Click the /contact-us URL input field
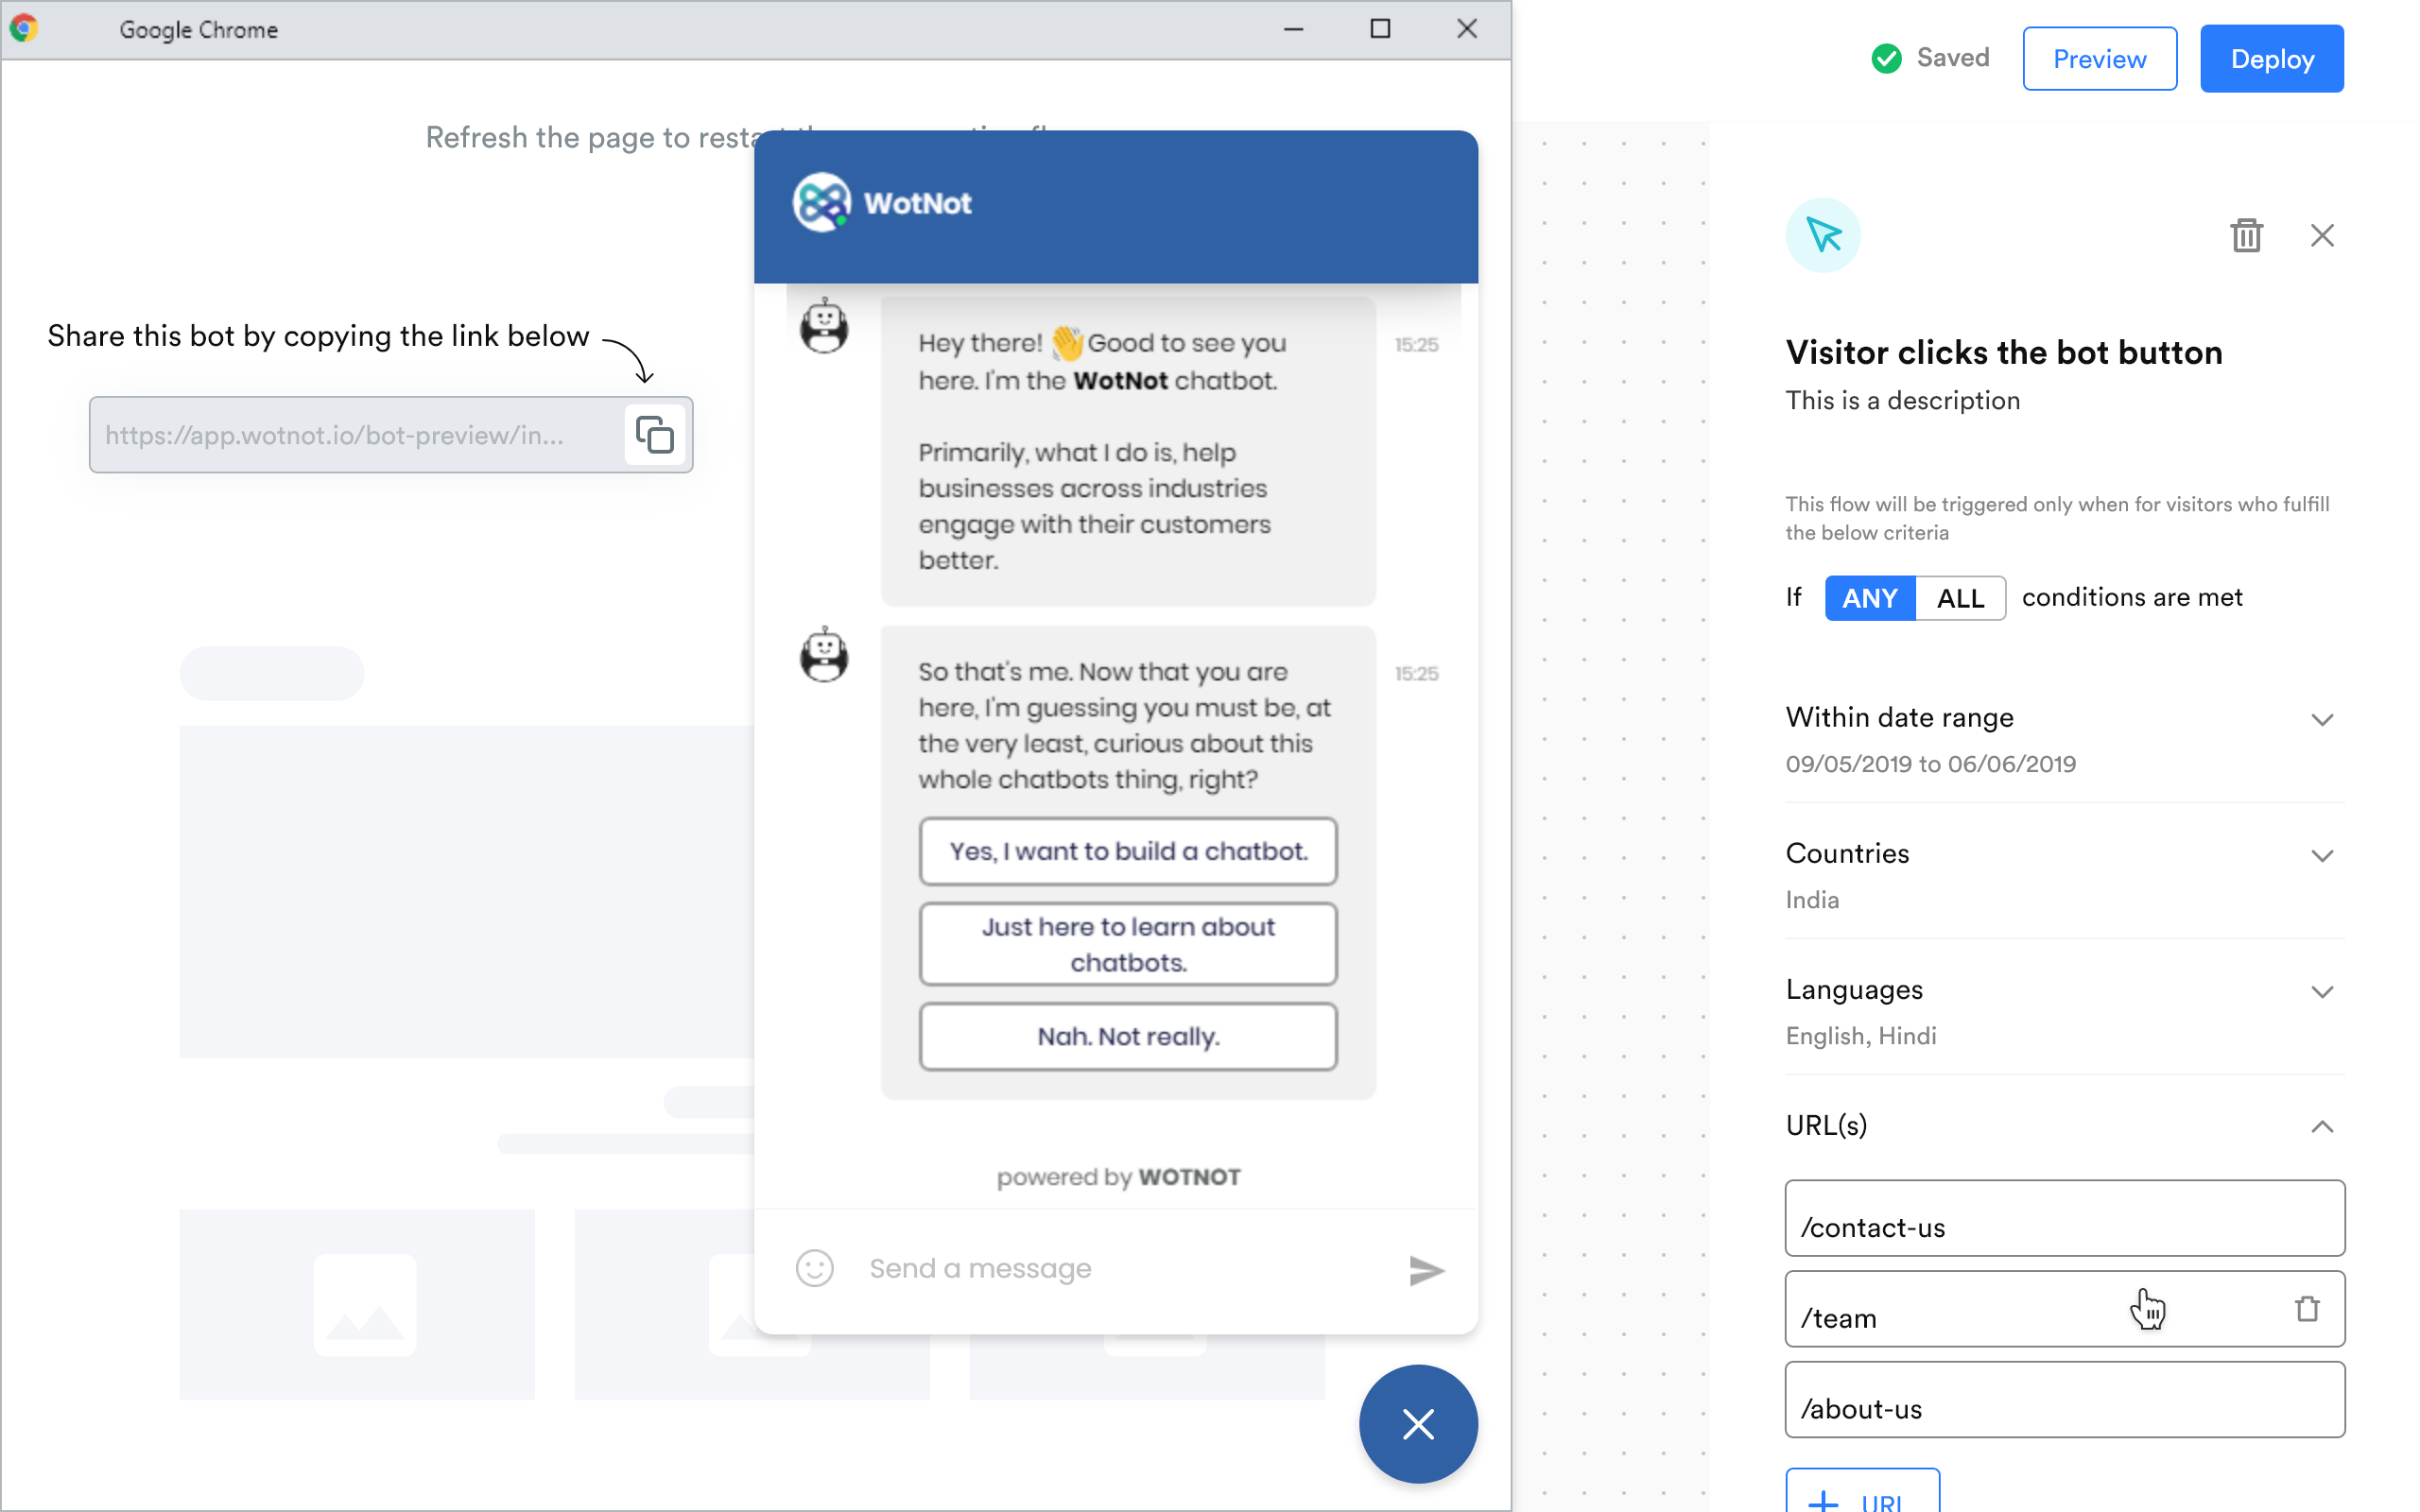The height and width of the screenshot is (1512, 2420). [2064, 1218]
